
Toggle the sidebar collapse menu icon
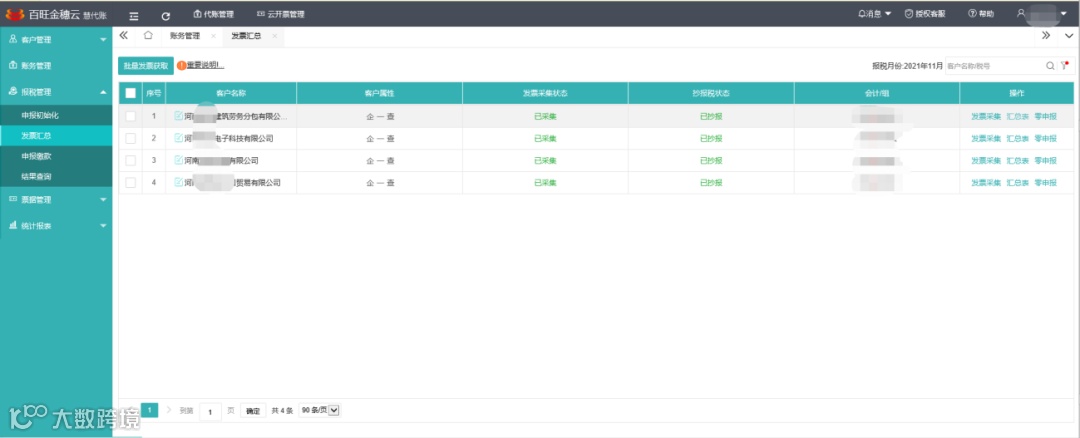134,15
